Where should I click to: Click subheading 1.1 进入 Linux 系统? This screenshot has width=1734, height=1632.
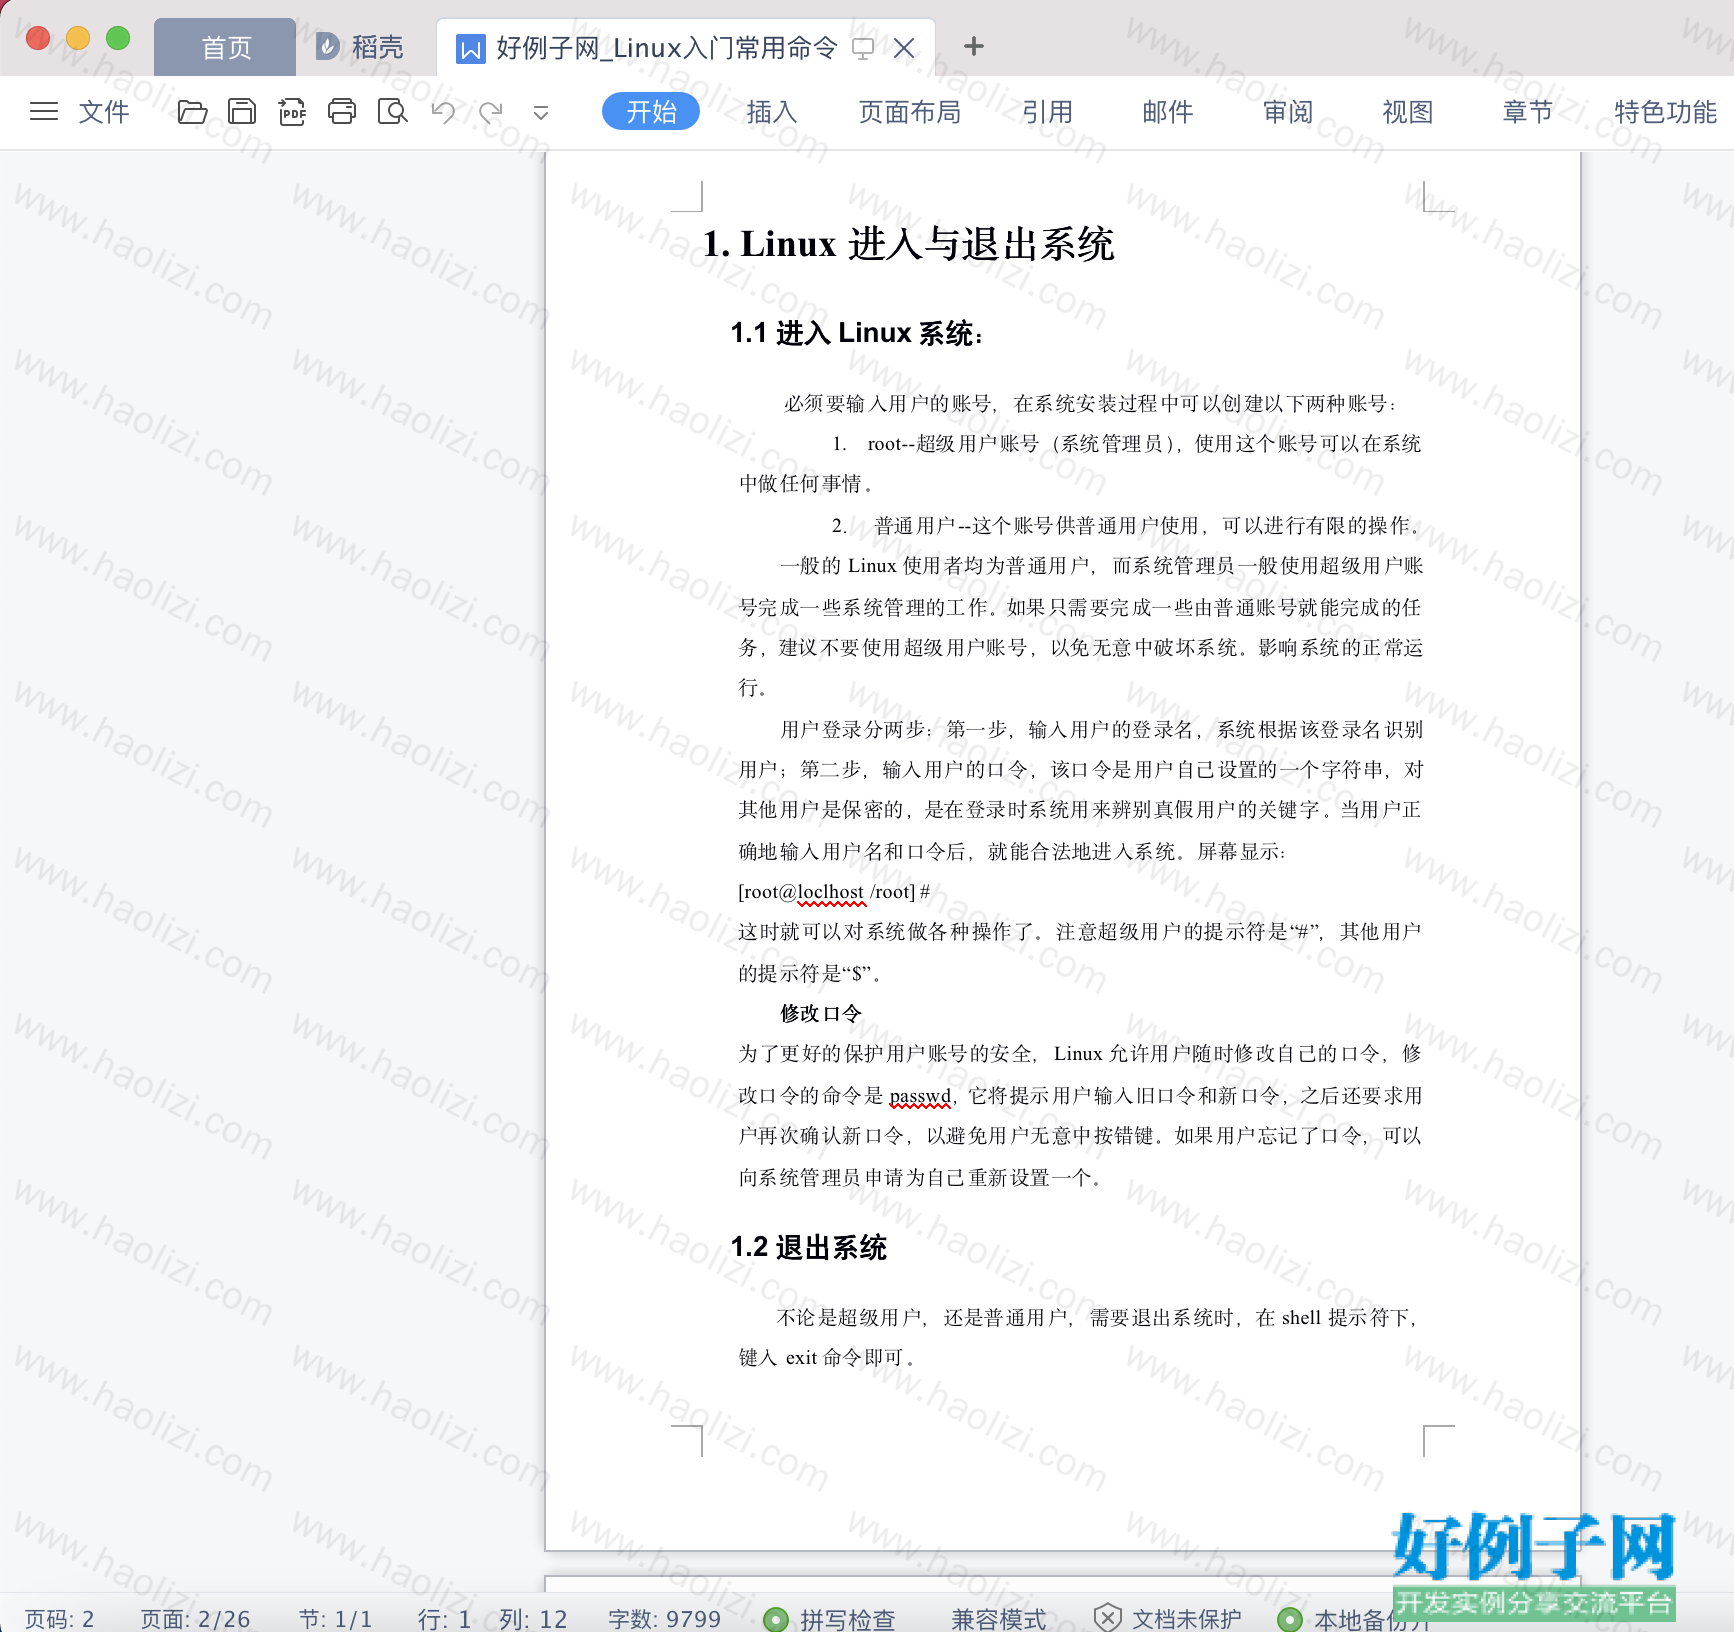pos(856,333)
